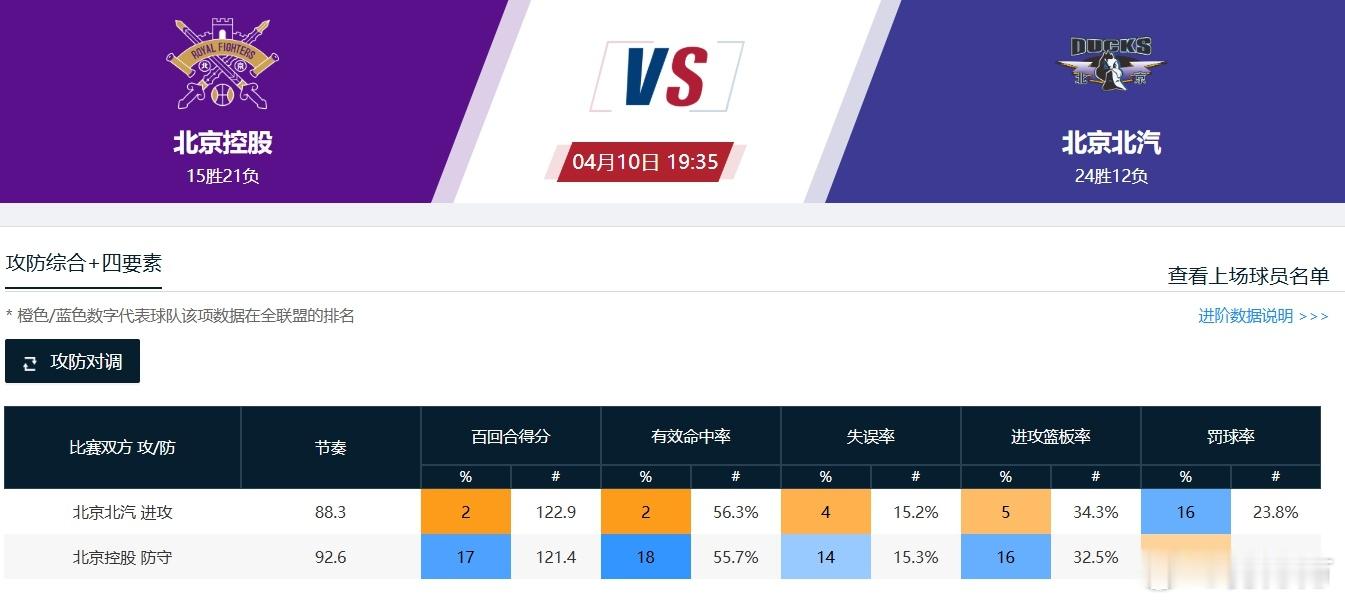Click the 百回合得分 column header
The height and width of the screenshot is (604, 1345).
[510, 436]
